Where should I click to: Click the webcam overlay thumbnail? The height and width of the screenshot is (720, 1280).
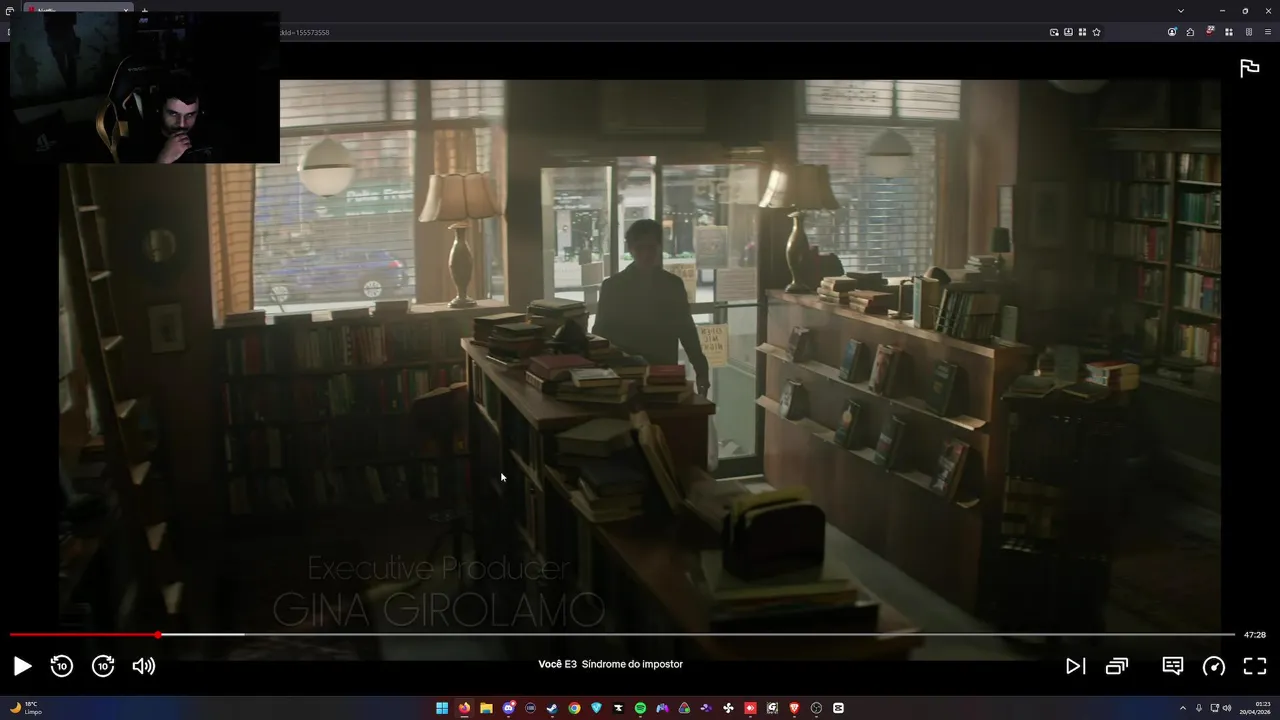pyautogui.click(x=145, y=88)
